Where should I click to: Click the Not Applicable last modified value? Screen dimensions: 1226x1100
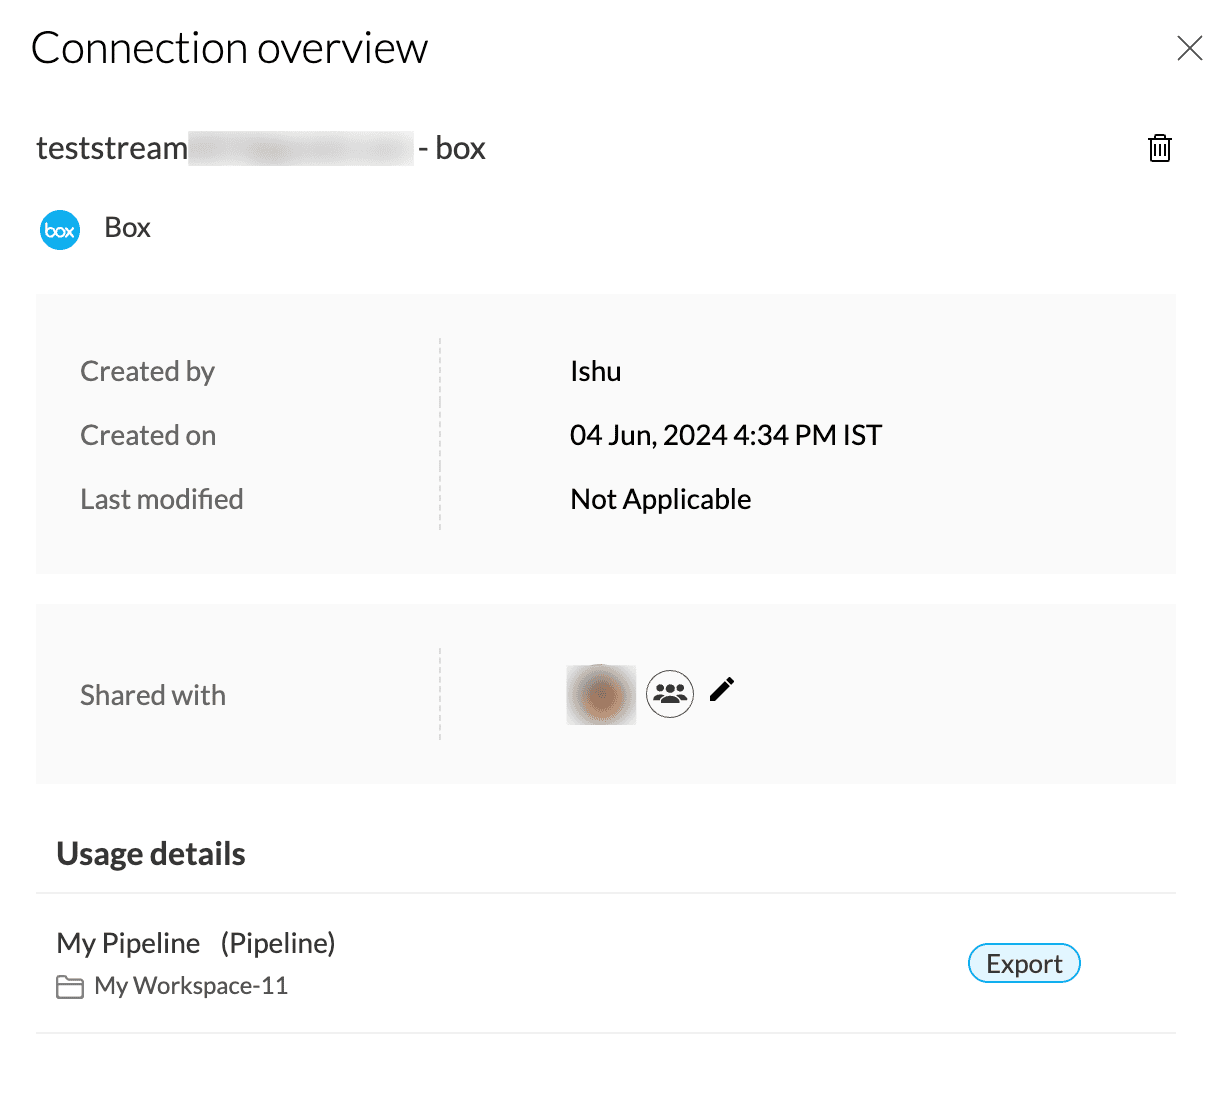tap(661, 499)
